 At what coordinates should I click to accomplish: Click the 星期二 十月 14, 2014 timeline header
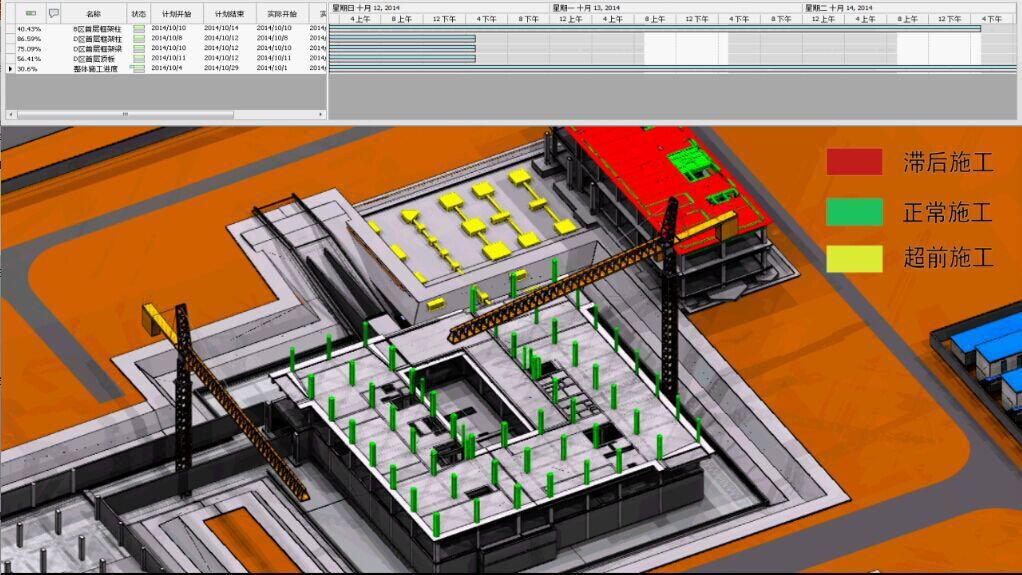(x=838, y=8)
